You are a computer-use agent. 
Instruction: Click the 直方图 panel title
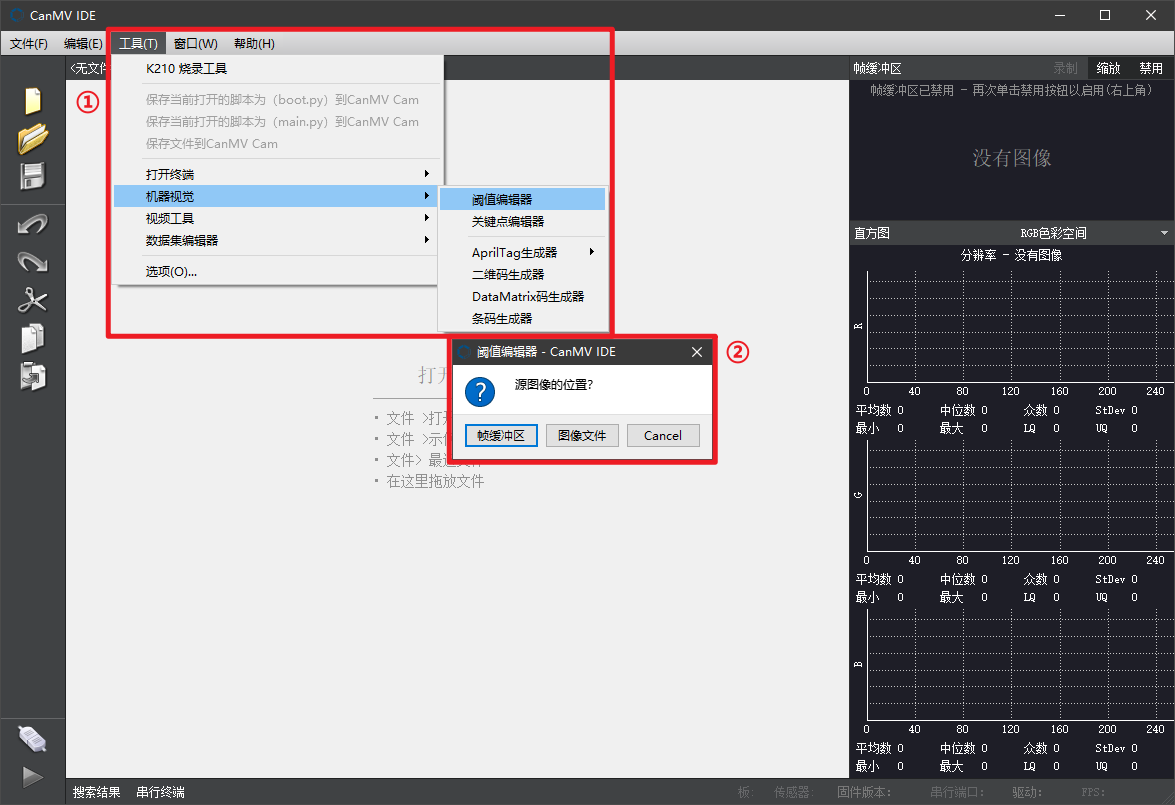(x=872, y=233)
